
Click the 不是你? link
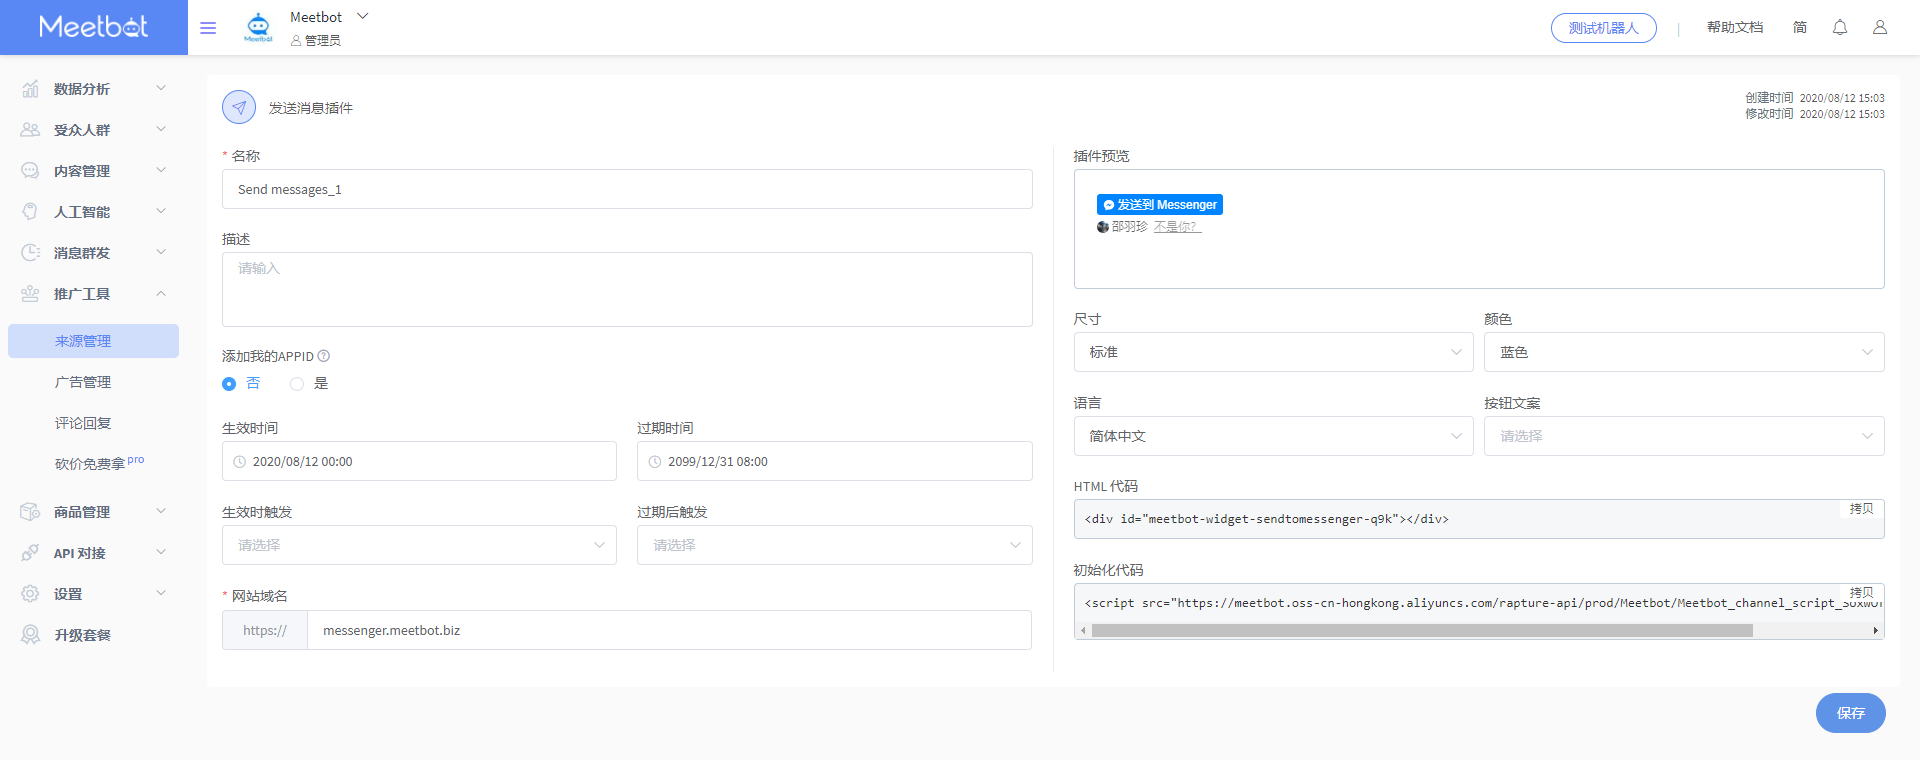(x=1177, y=227)
